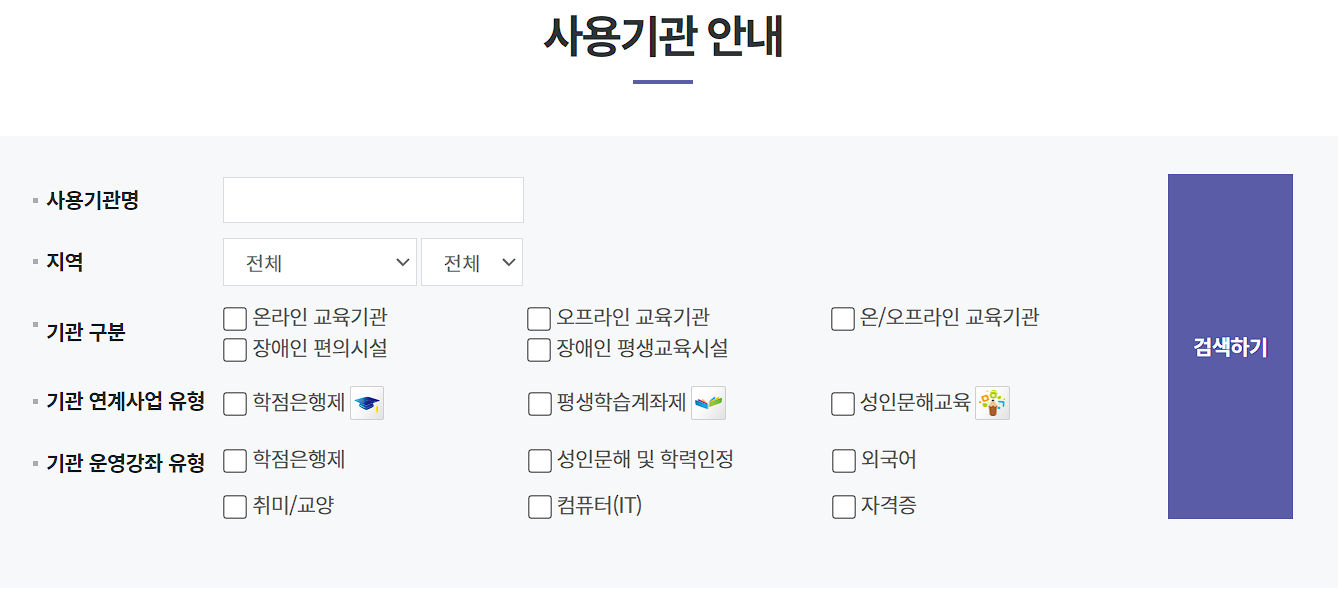Click the graduation cap icon beside 학점은행제
The image size is (1341, 589).
(x=366, y=403)
